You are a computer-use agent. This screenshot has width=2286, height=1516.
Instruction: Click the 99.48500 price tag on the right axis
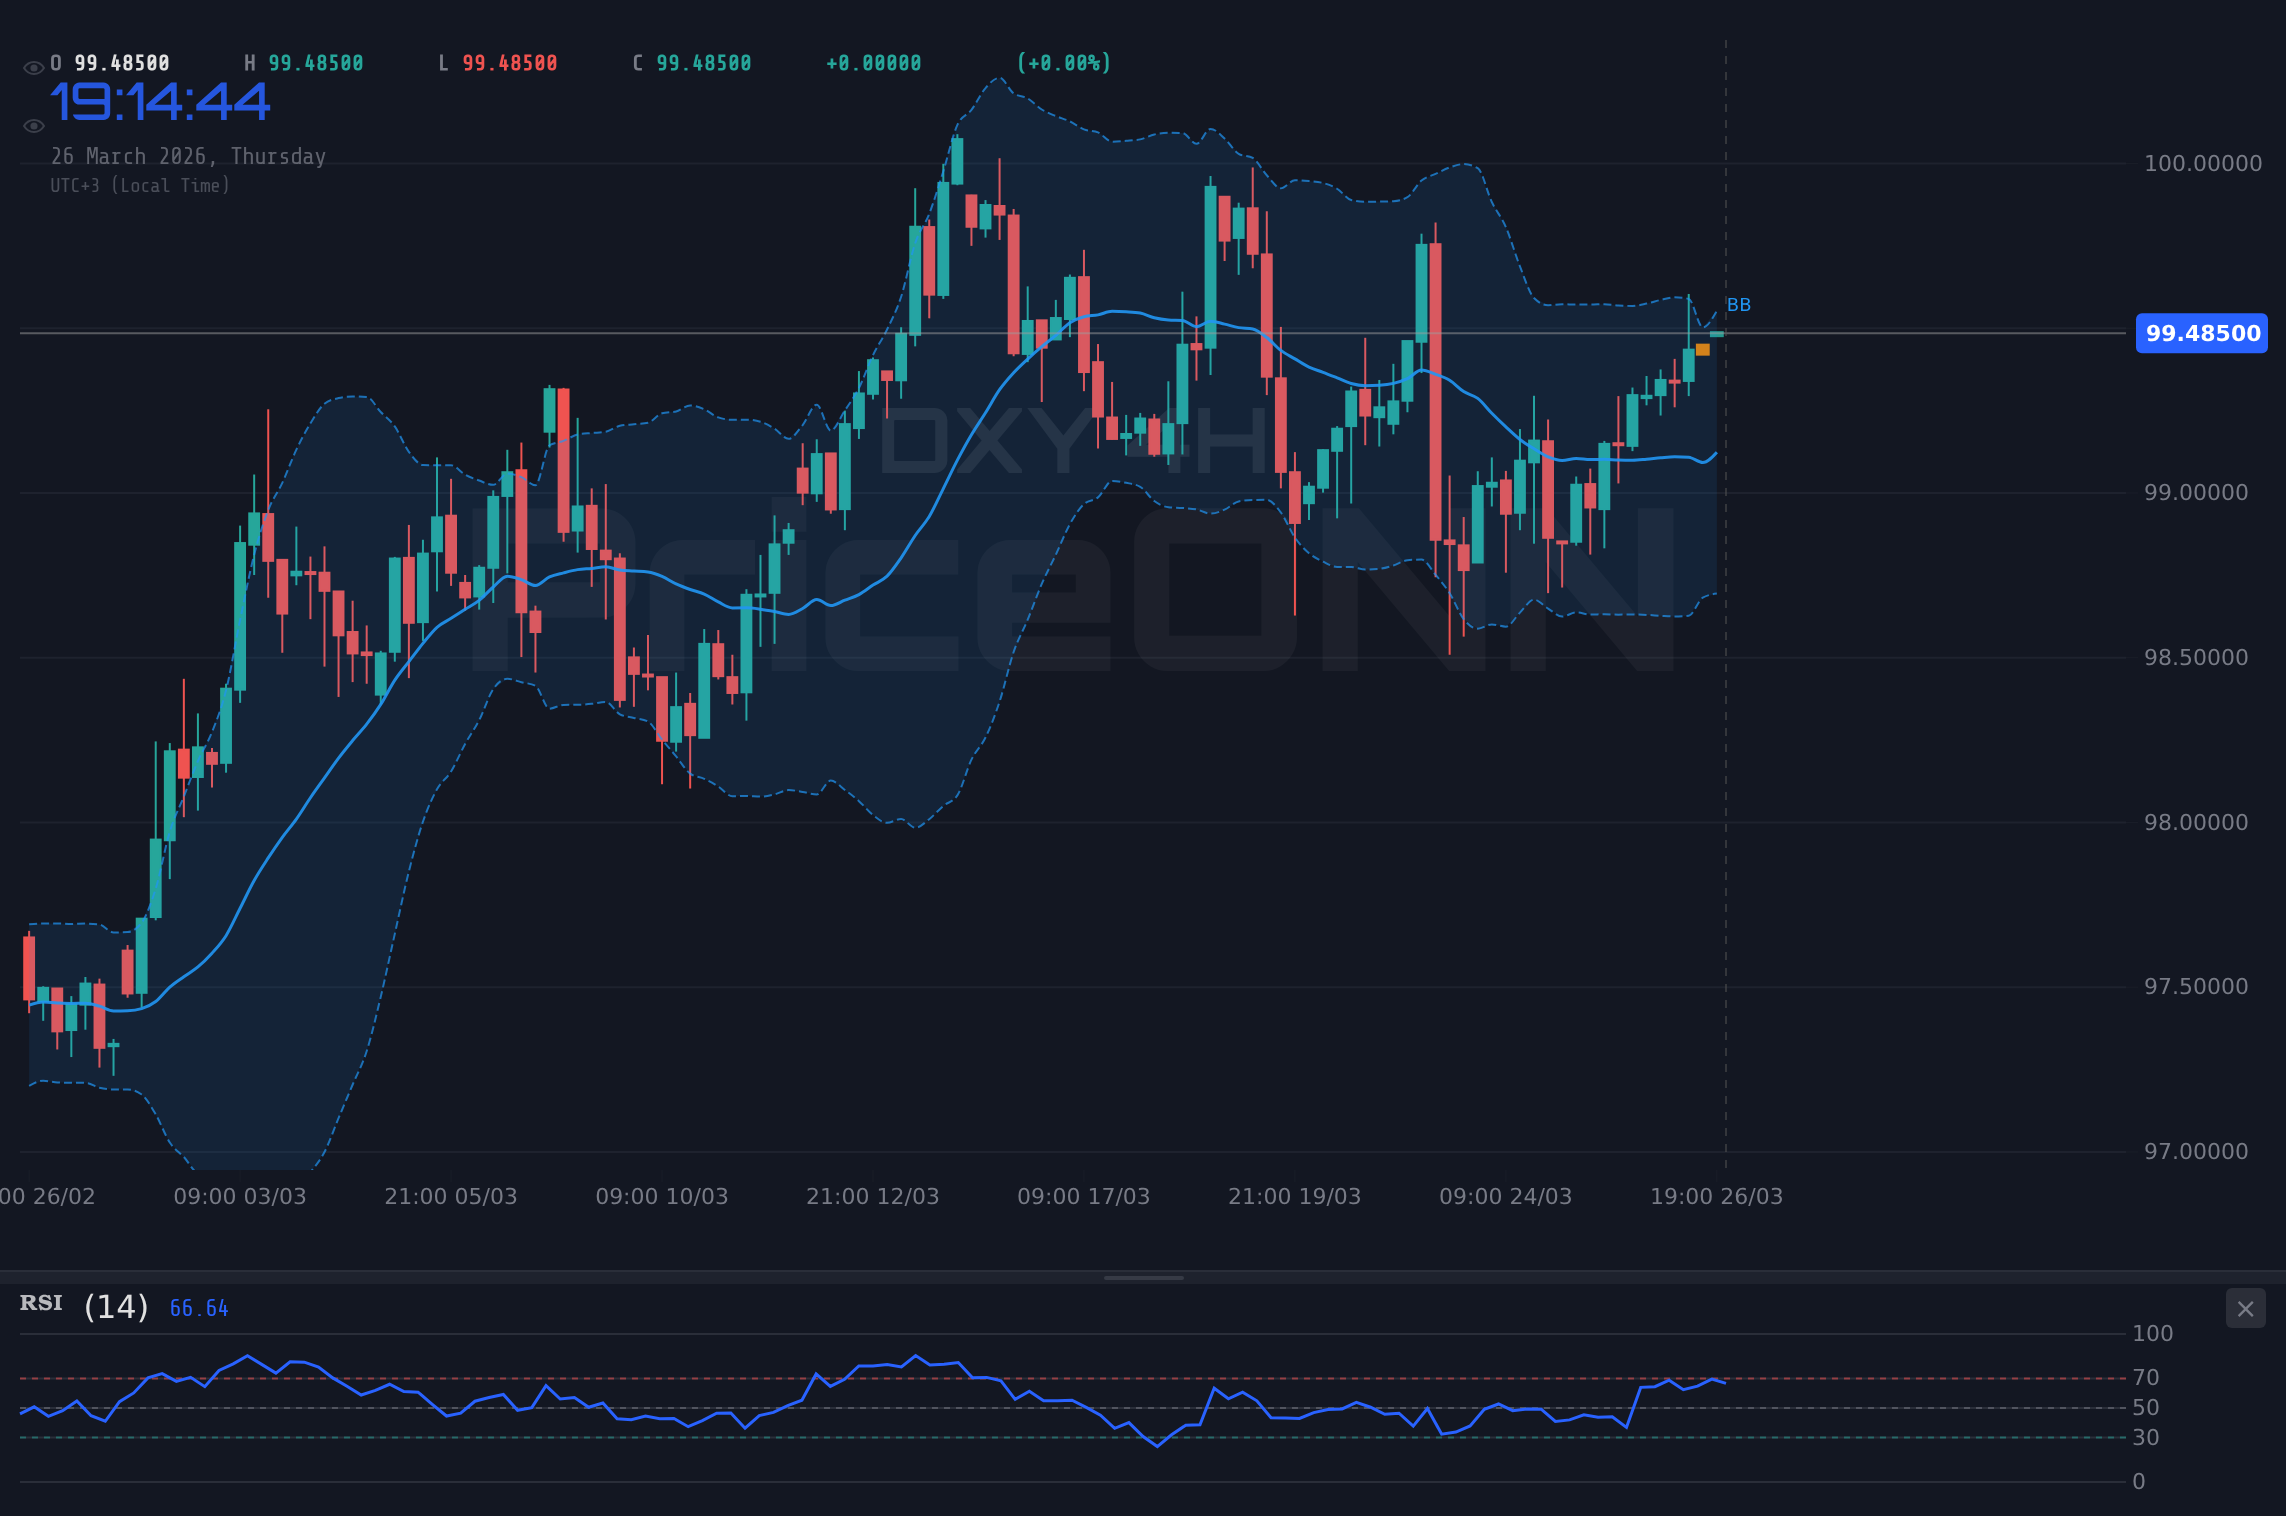click(2200, 333)
